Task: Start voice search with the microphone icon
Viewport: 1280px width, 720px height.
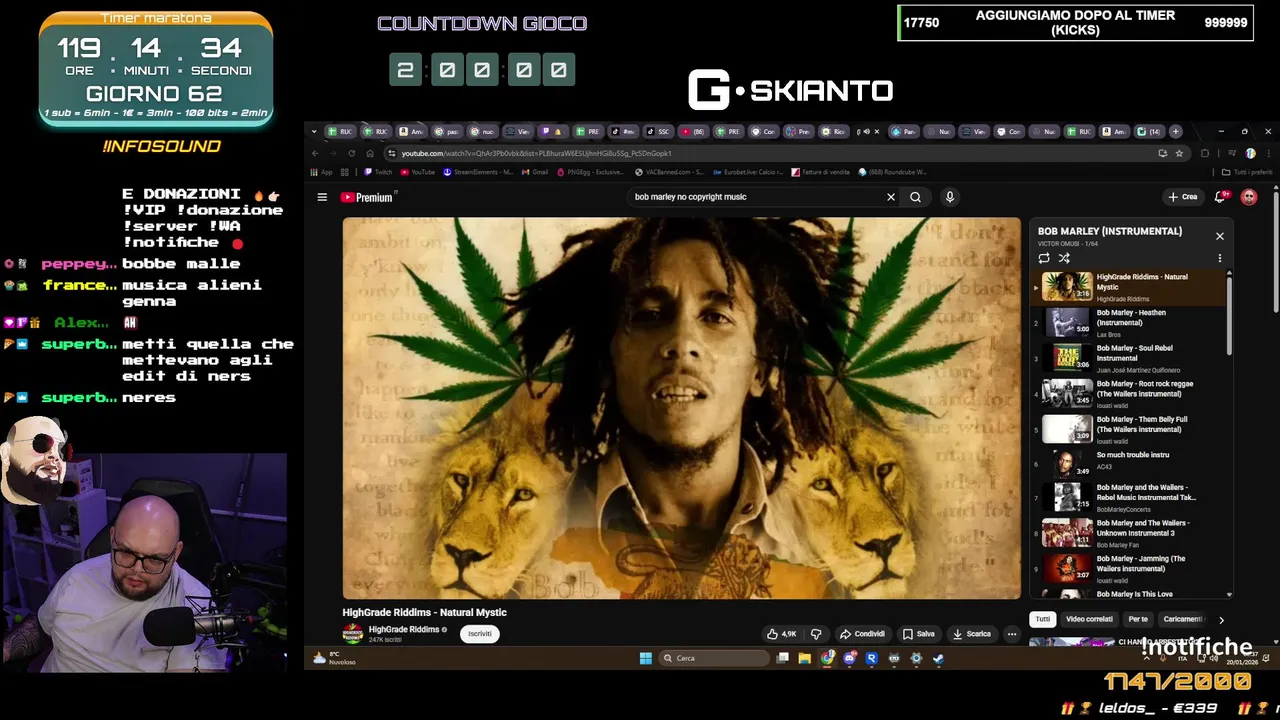Action: pos(950,197)
